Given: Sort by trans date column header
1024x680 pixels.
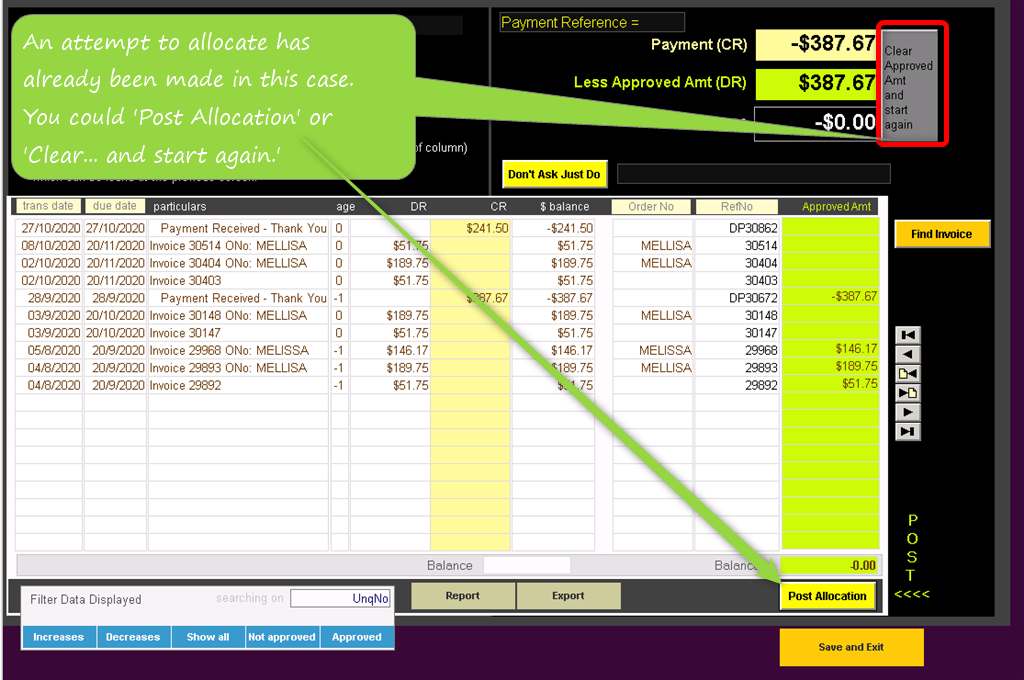Looking at the screenshot, I should (x=48, y=206).
